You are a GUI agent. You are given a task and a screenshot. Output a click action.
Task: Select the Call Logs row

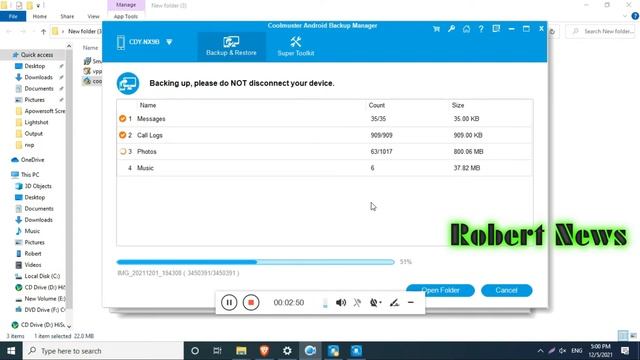[x=324, y=135]
